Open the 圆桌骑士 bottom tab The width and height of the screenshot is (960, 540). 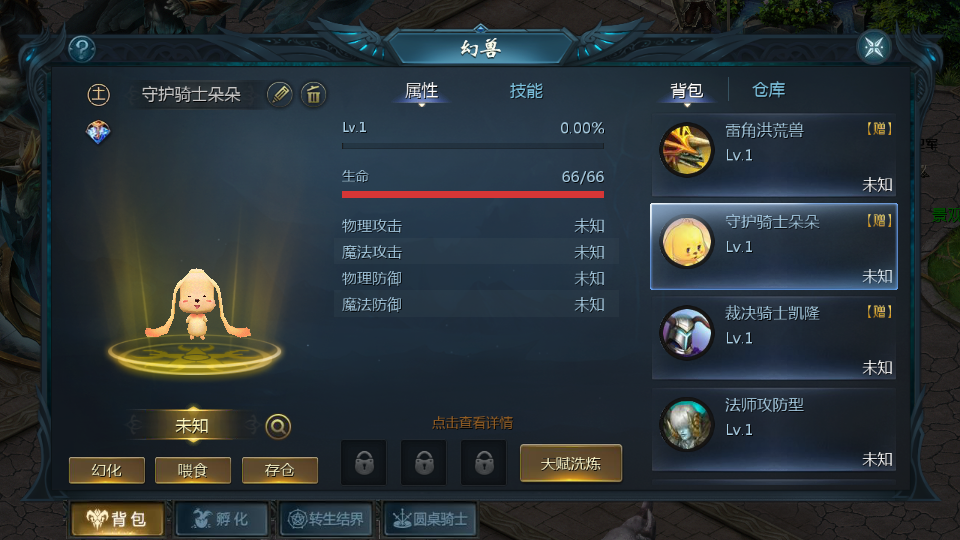(x=430, y=519)
